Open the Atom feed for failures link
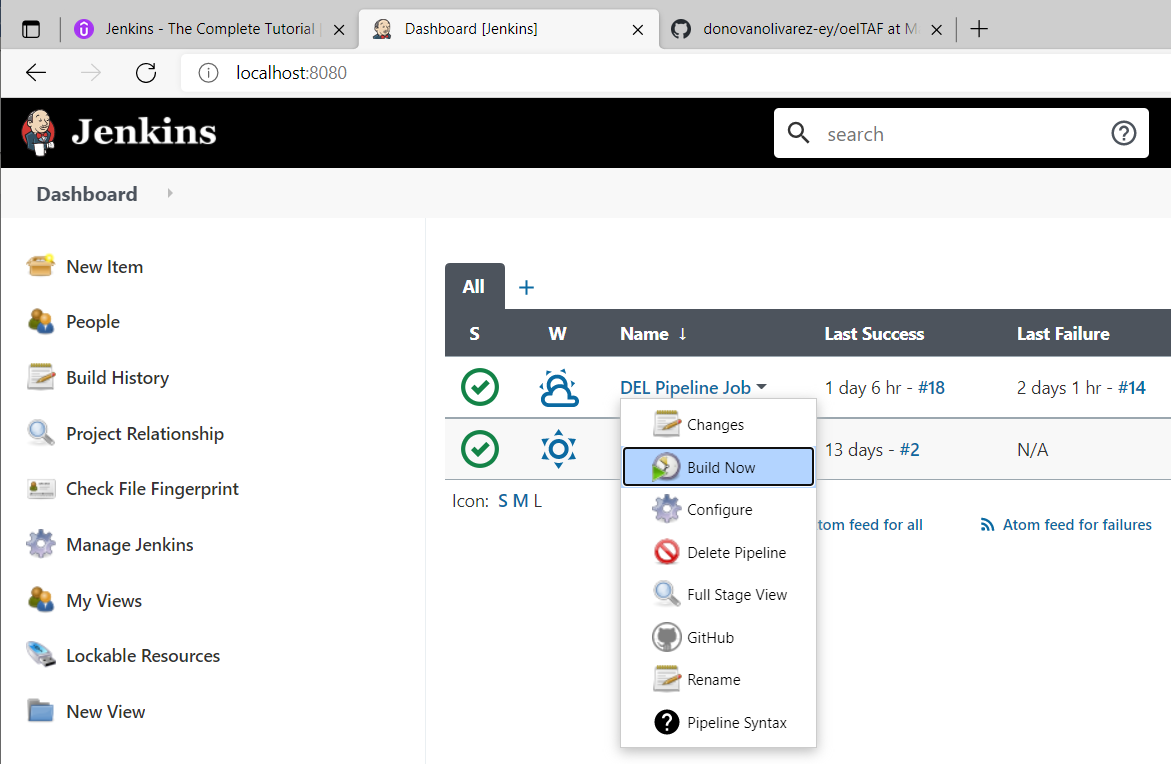1171x764 pixels. pos(1077,525)
